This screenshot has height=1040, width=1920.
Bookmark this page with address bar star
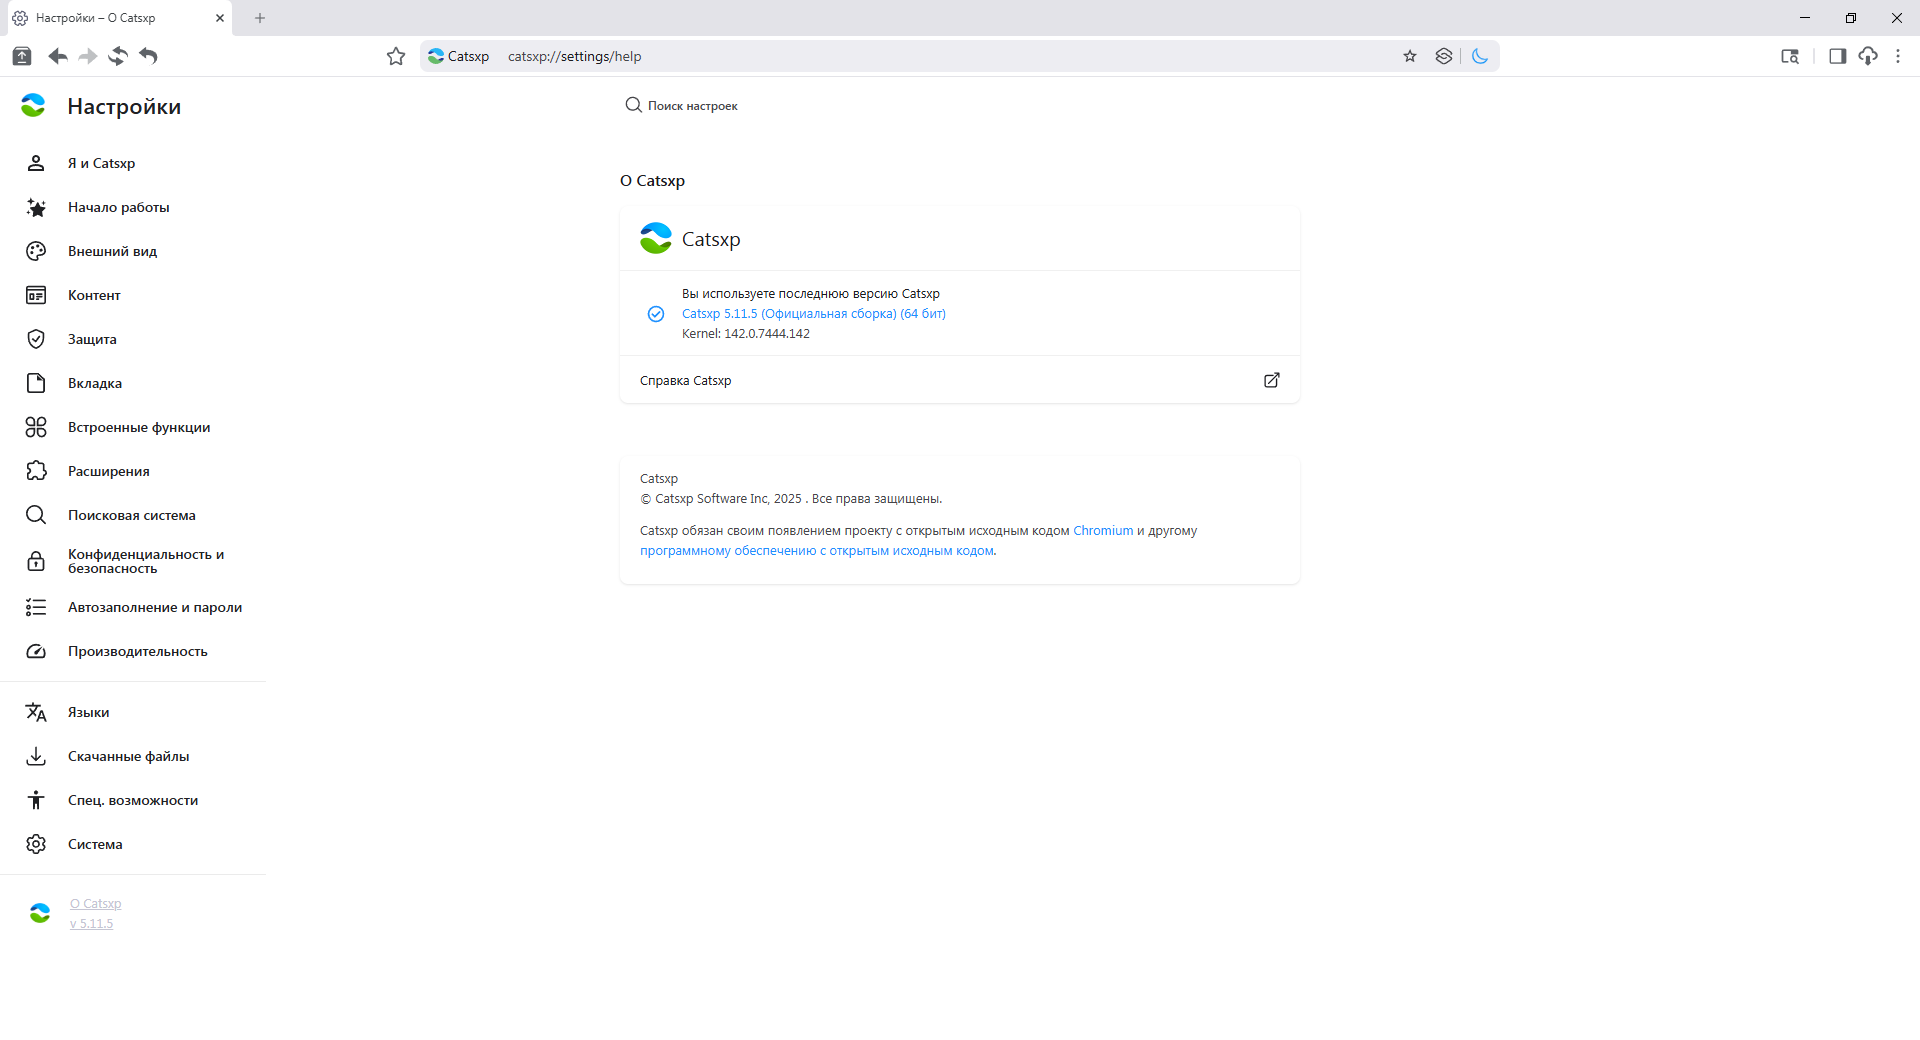click(x=1410, y=56)
